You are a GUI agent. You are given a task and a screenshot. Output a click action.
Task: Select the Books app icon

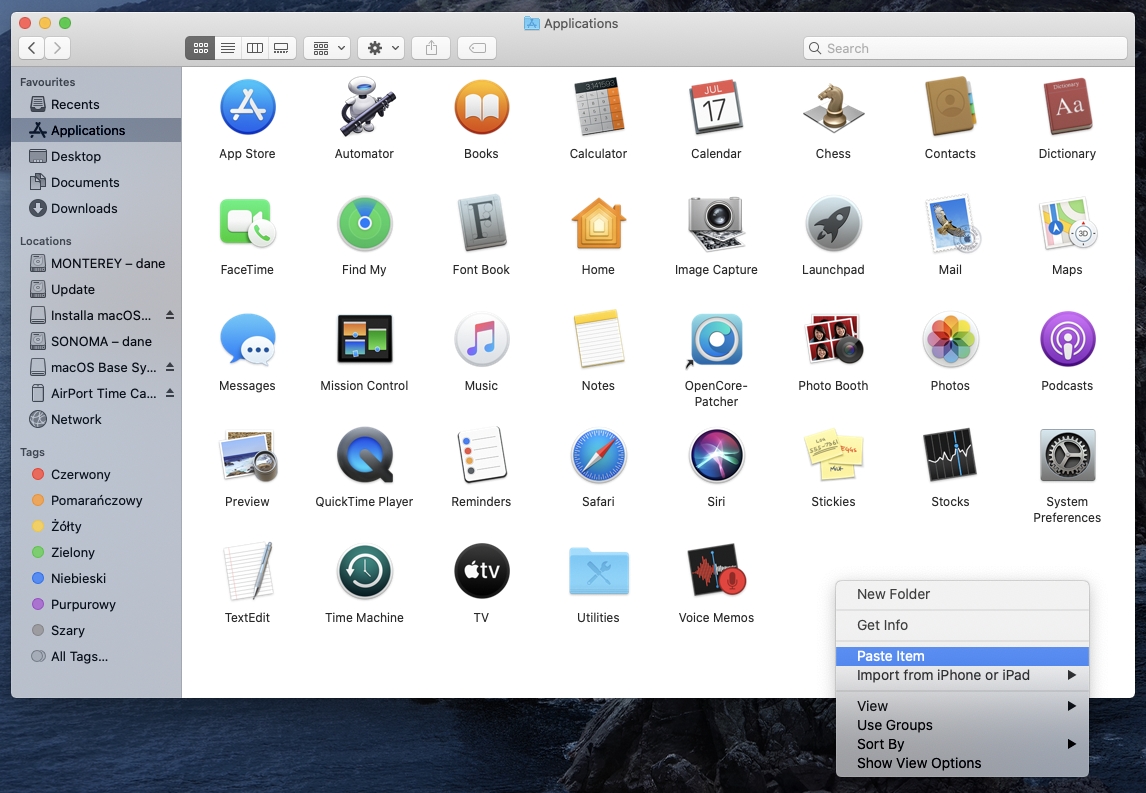click(482, 107)
